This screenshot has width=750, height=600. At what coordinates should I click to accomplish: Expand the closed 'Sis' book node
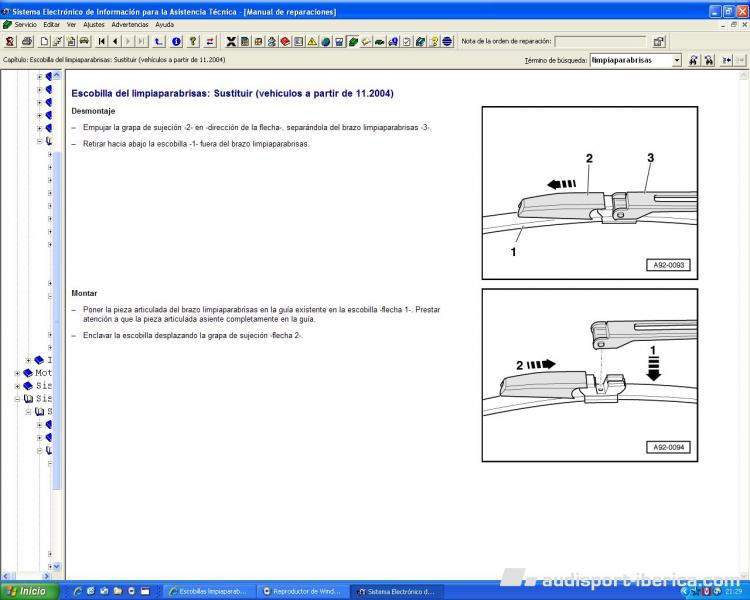(17, 386)
